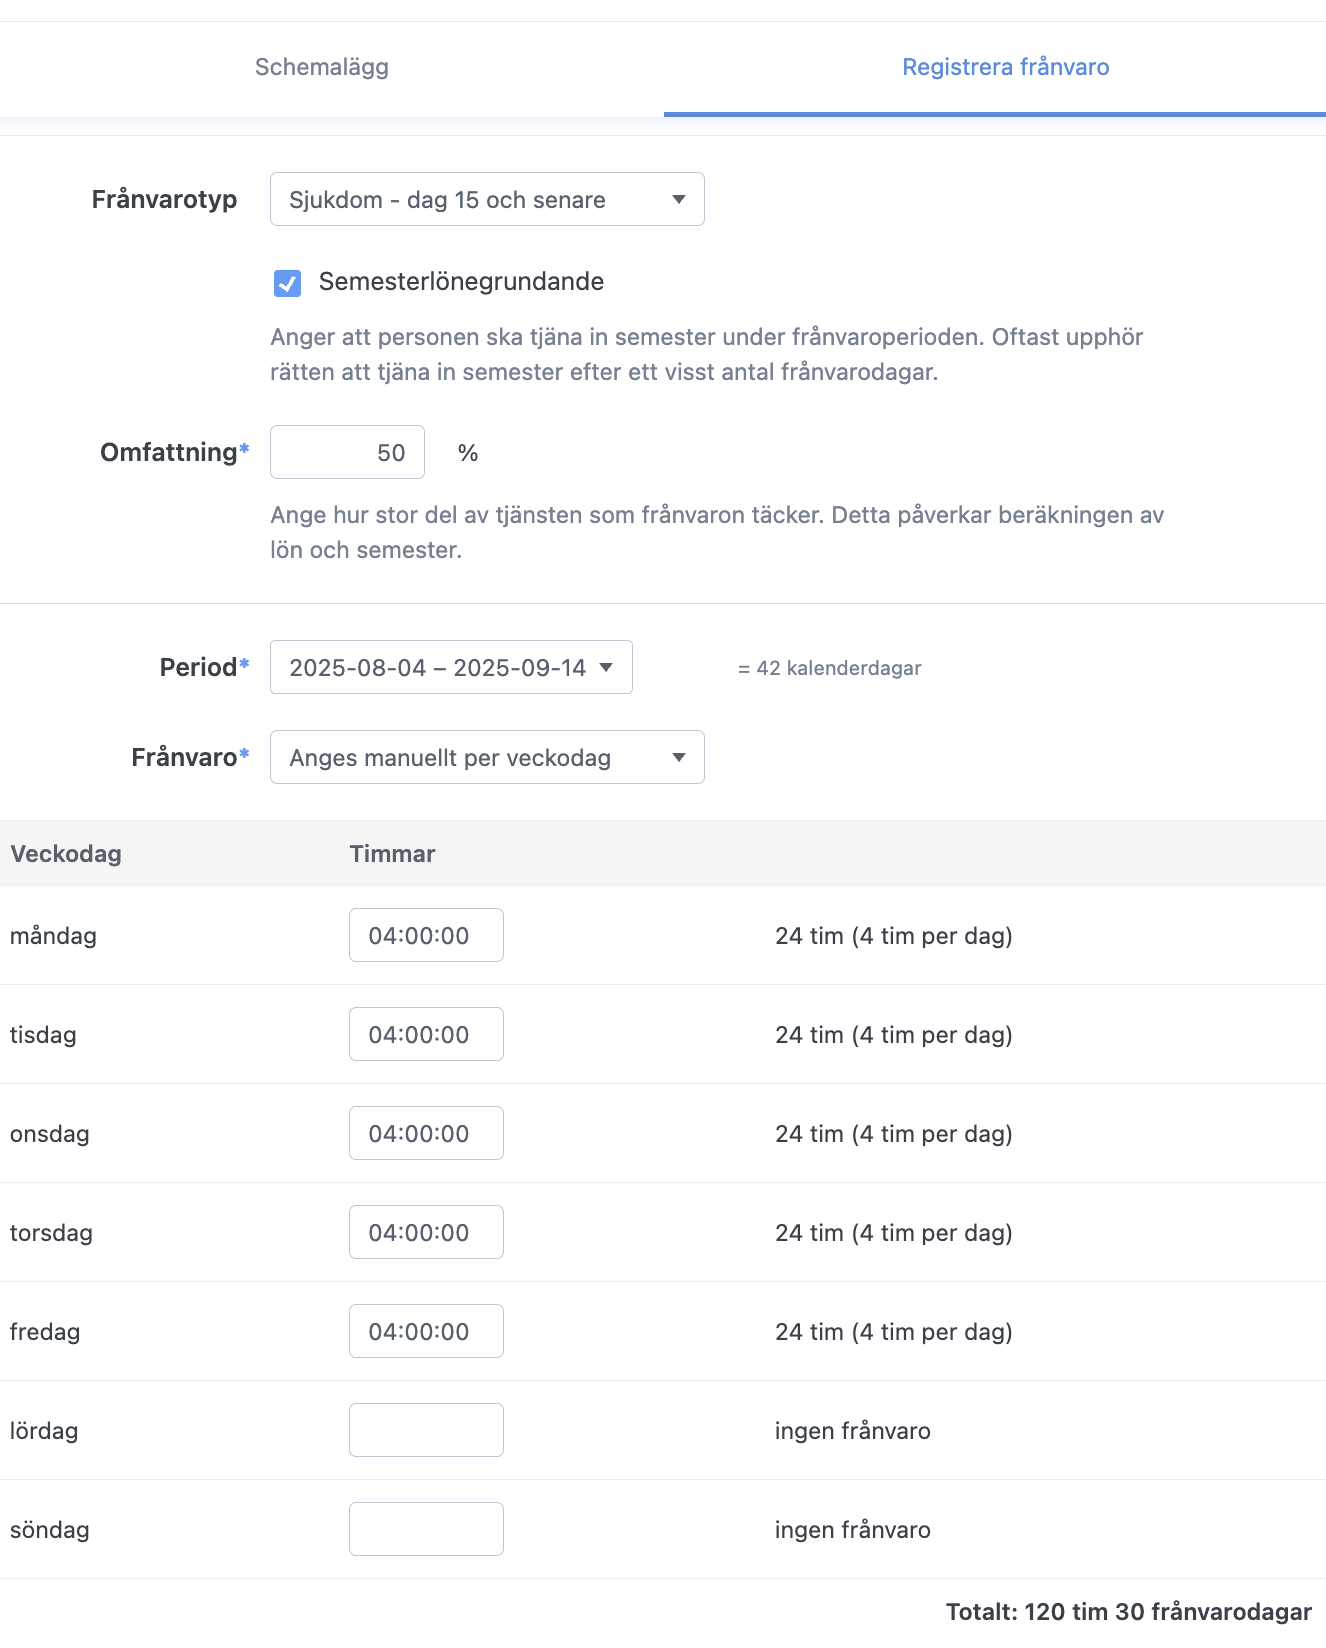Click the Veckodag column header

pyautogui.click(x=66, y=853)
